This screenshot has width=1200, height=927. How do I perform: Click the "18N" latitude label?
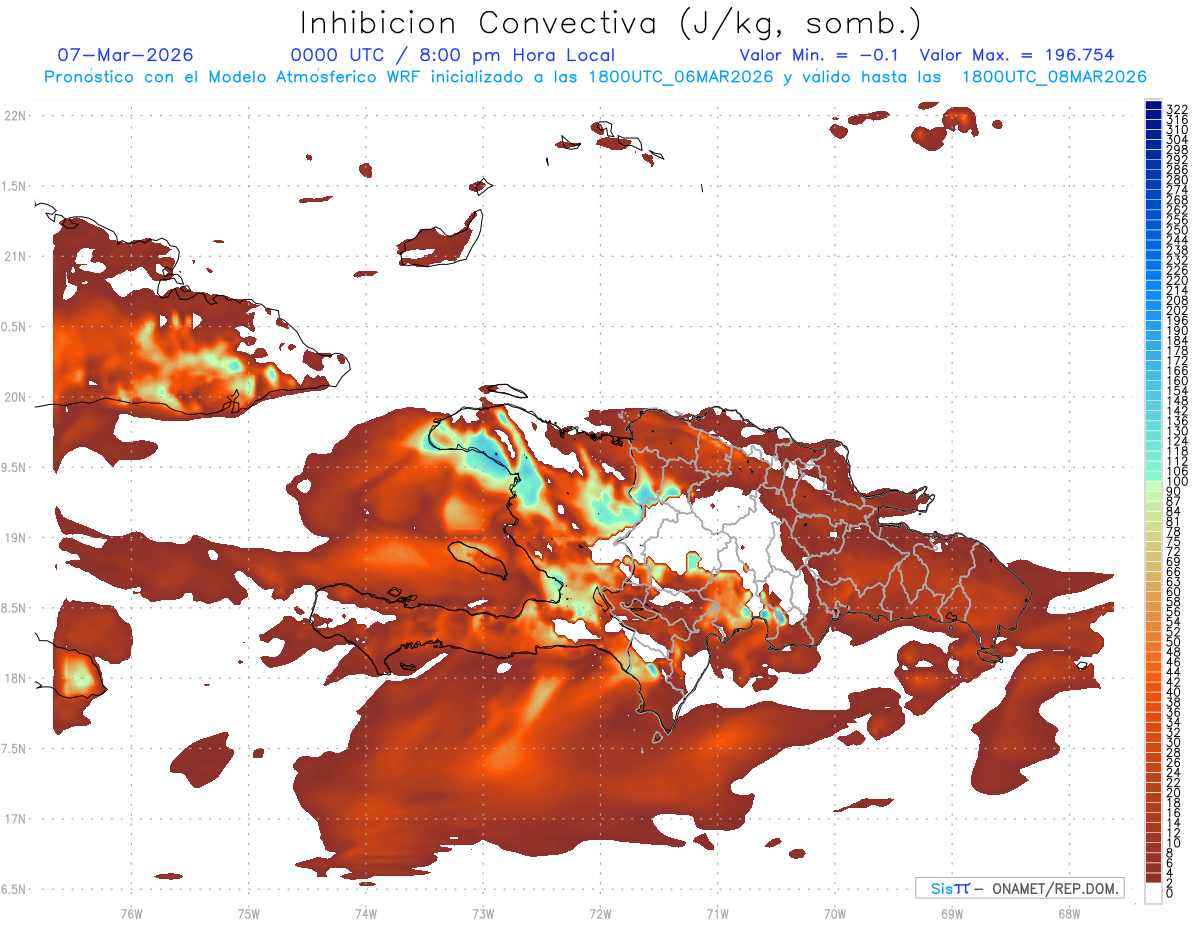(x=15, y=678)
